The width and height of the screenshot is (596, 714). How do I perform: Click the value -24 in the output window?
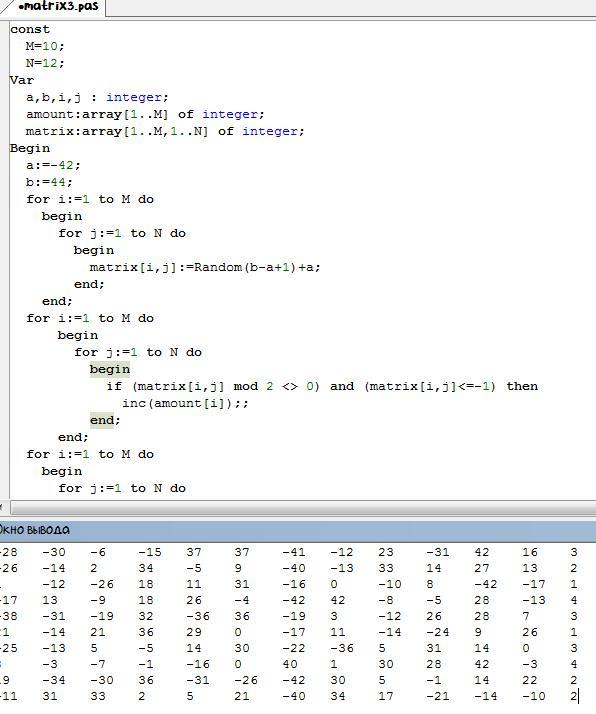click(x=438, y=632)
